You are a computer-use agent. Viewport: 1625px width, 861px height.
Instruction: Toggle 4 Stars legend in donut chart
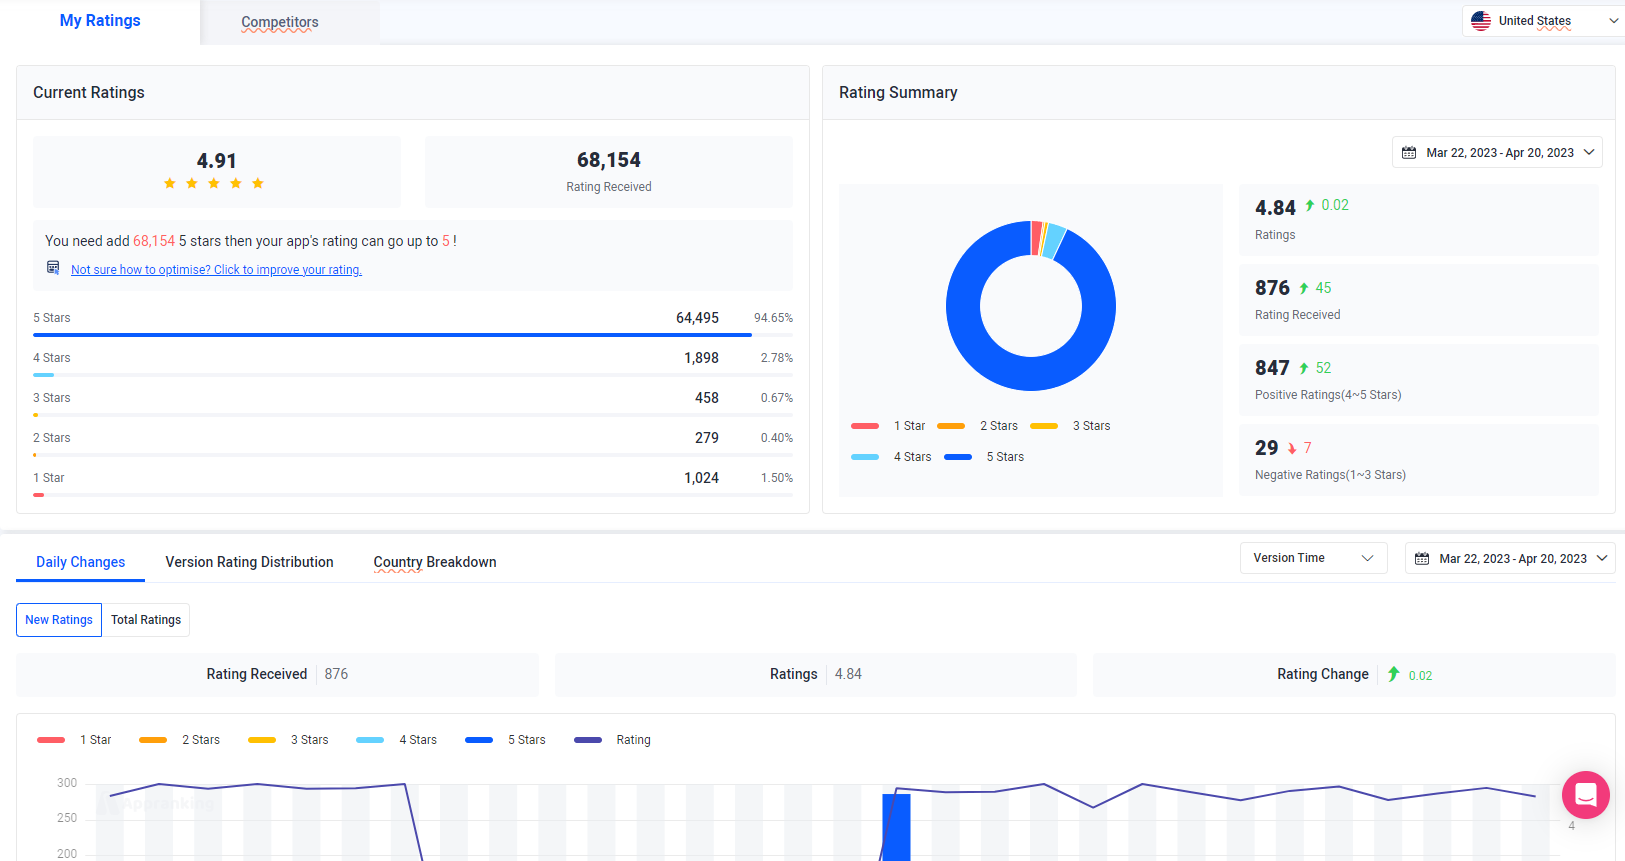point(891,457)
